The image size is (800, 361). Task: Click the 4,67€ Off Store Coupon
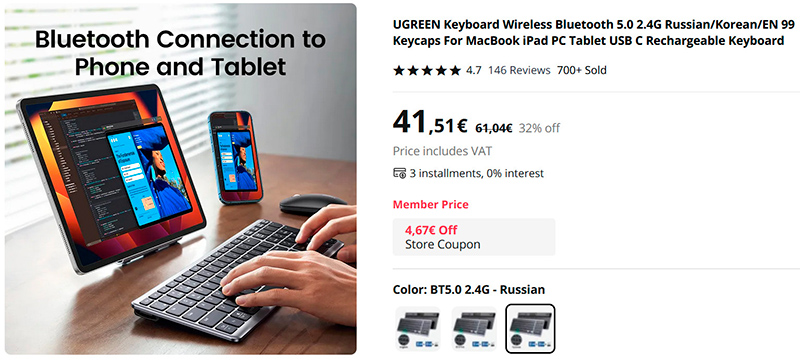(x=474, y=237)
